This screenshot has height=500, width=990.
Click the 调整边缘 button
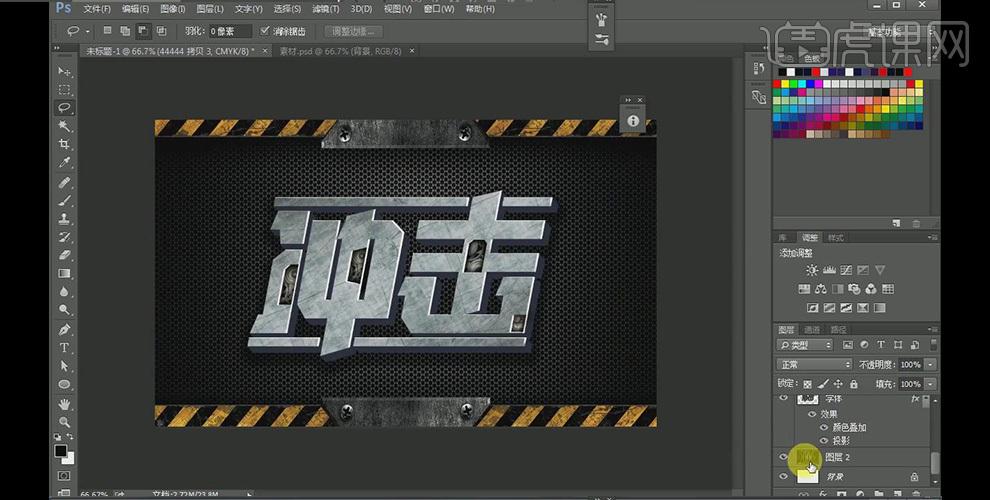(352, 31)
